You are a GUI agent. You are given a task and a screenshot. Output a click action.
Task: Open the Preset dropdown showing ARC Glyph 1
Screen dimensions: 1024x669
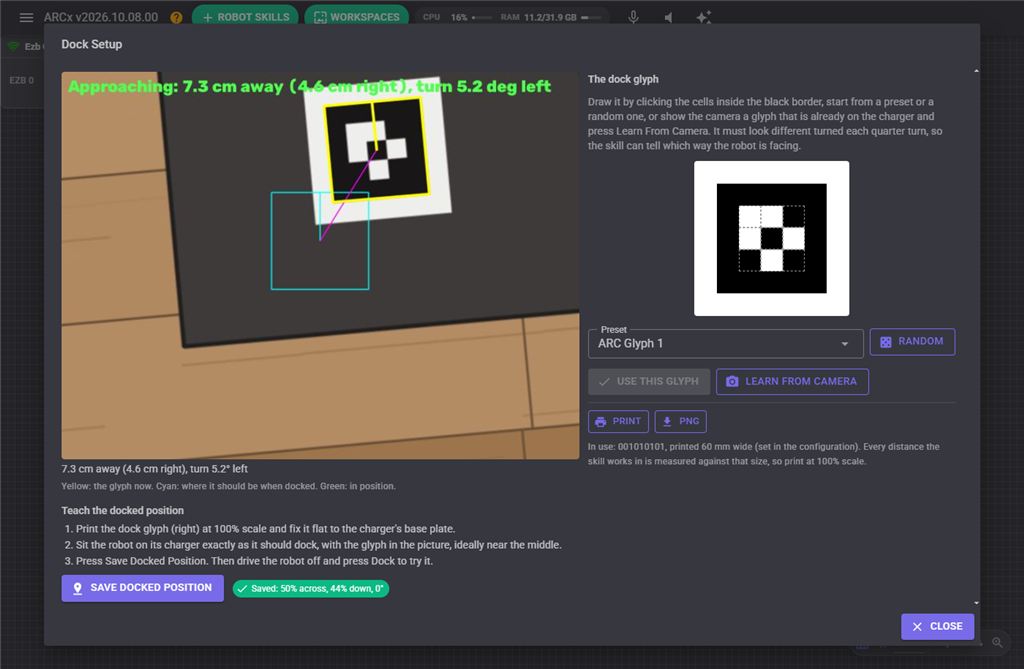(x=726, y=344)
